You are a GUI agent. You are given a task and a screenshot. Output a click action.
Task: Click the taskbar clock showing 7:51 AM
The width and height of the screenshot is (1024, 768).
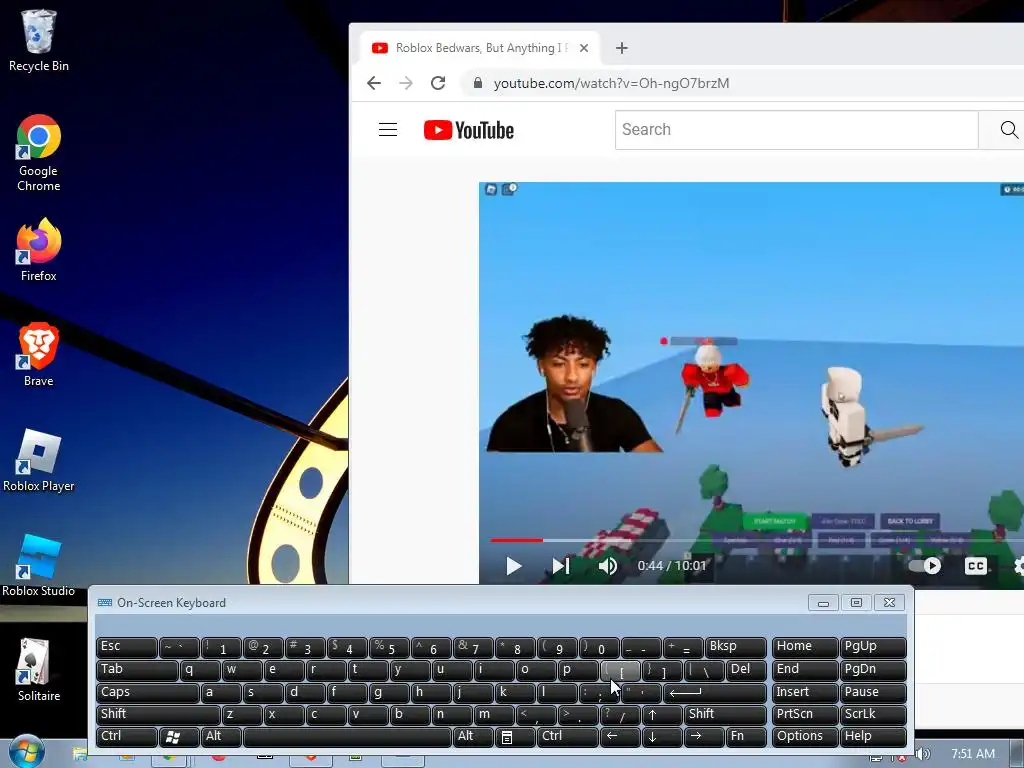(972, 754)
